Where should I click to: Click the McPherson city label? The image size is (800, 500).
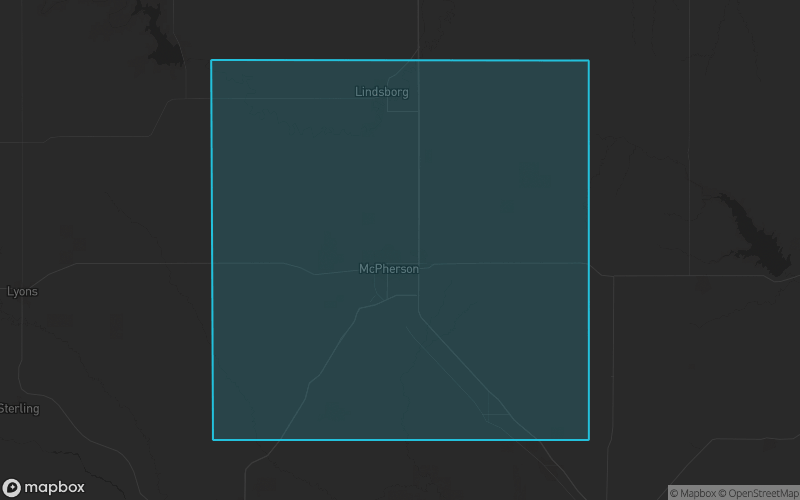389,269
